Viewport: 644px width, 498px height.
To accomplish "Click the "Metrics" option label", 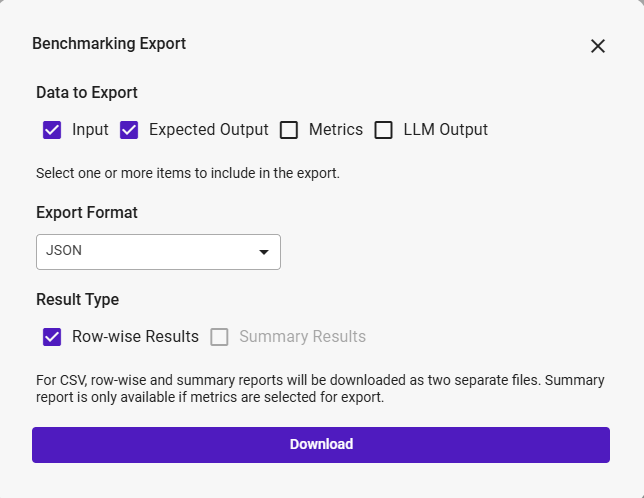I will click(335, 130).
